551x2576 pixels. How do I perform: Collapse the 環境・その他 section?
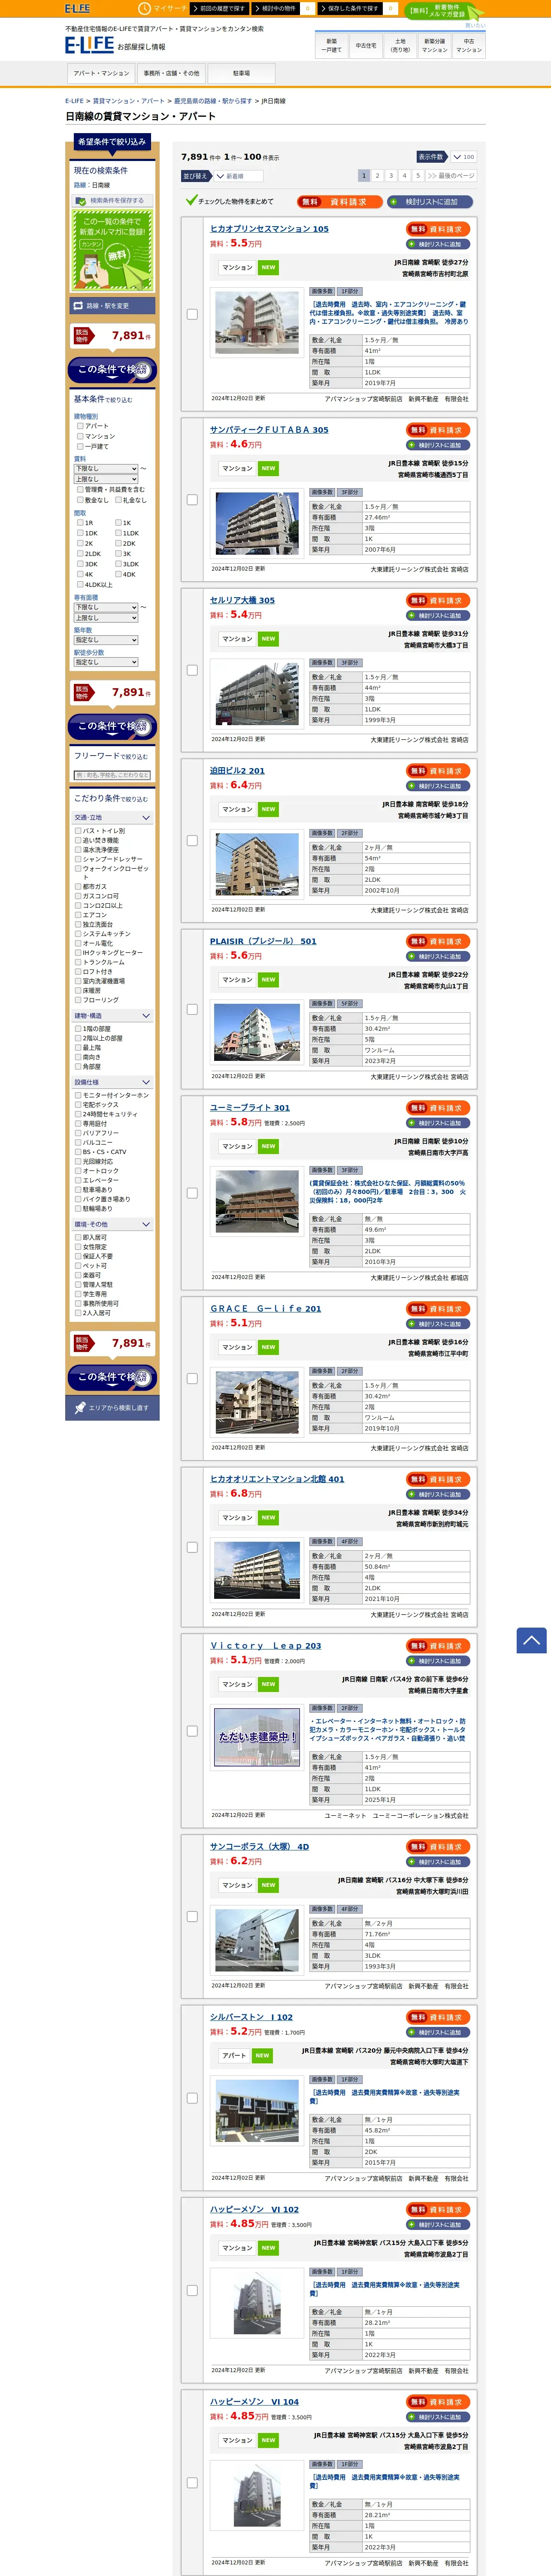coord(112,1225)
